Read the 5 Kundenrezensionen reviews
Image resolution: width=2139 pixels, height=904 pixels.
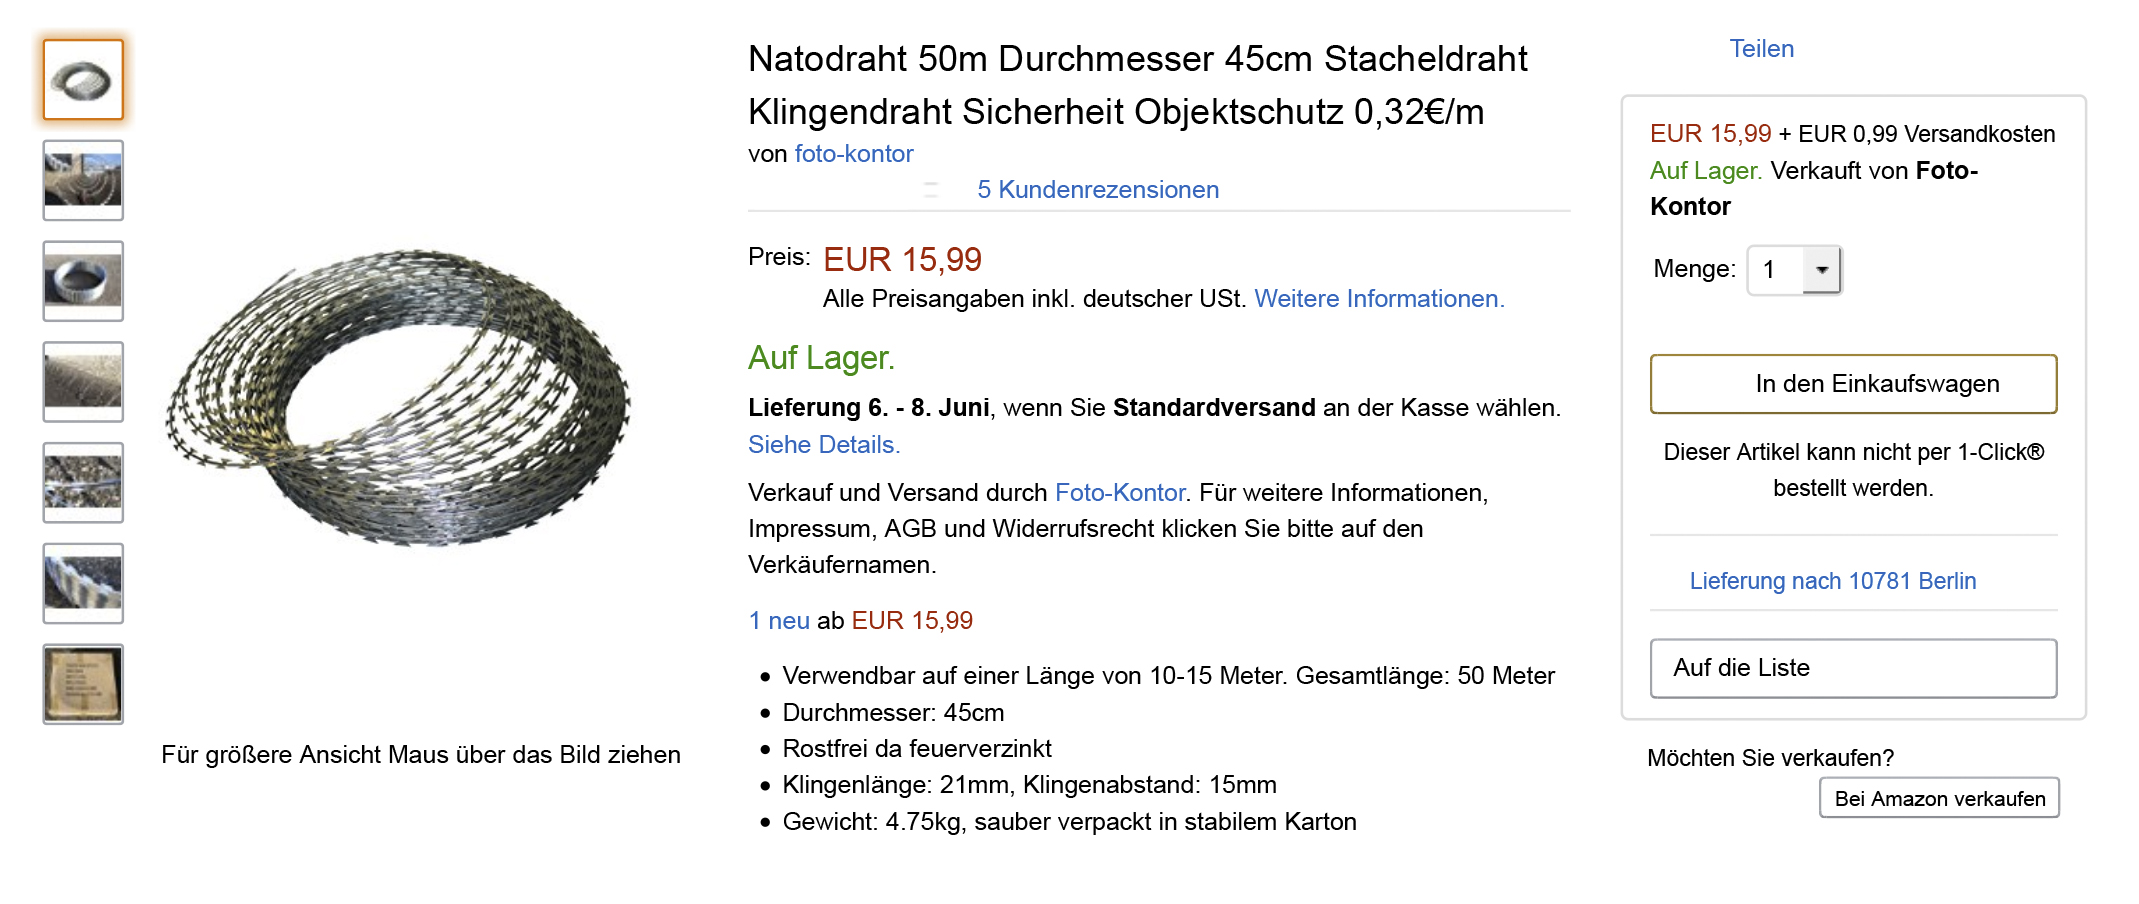coord(1097,190)
